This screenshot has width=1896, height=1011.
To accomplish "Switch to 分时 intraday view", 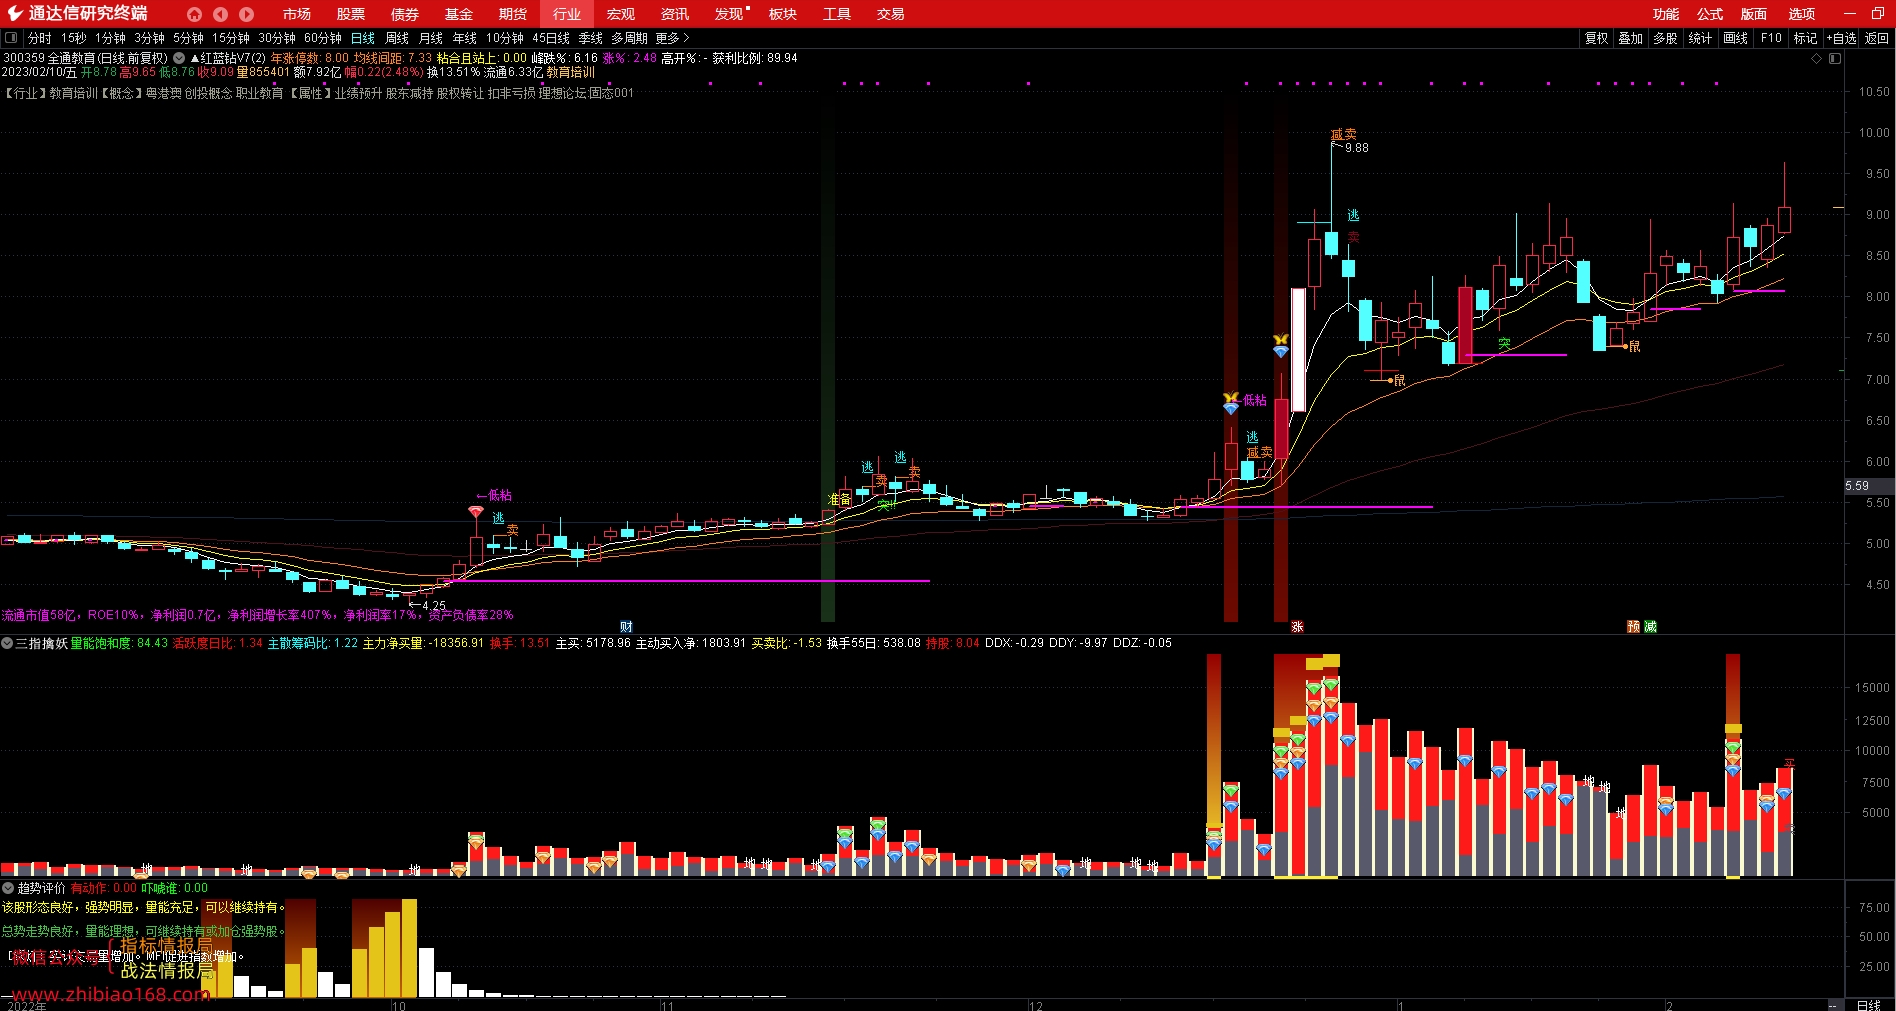I will (40, 38).
